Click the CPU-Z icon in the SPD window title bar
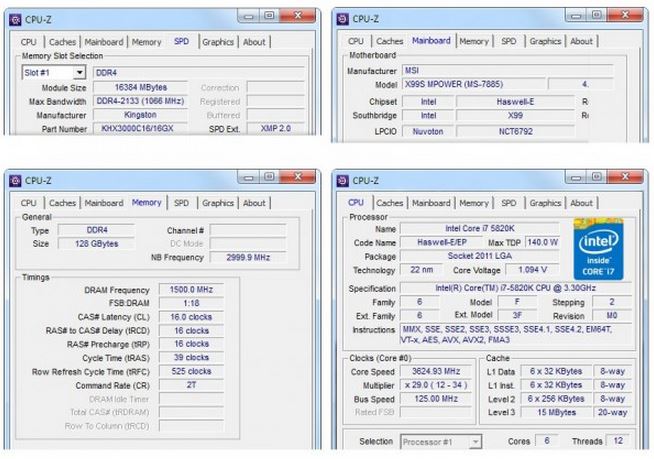The image size is (654, 460). pos(14,17)
